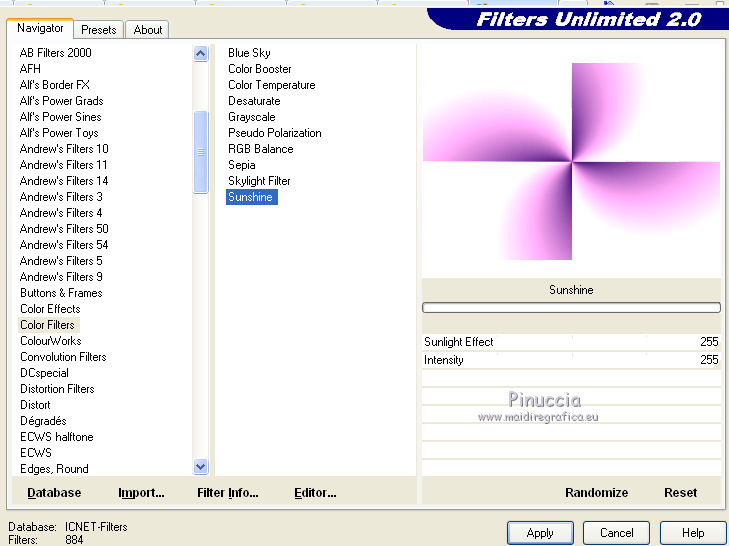Choose the highlighted Sunshine filter

[252, 197]
